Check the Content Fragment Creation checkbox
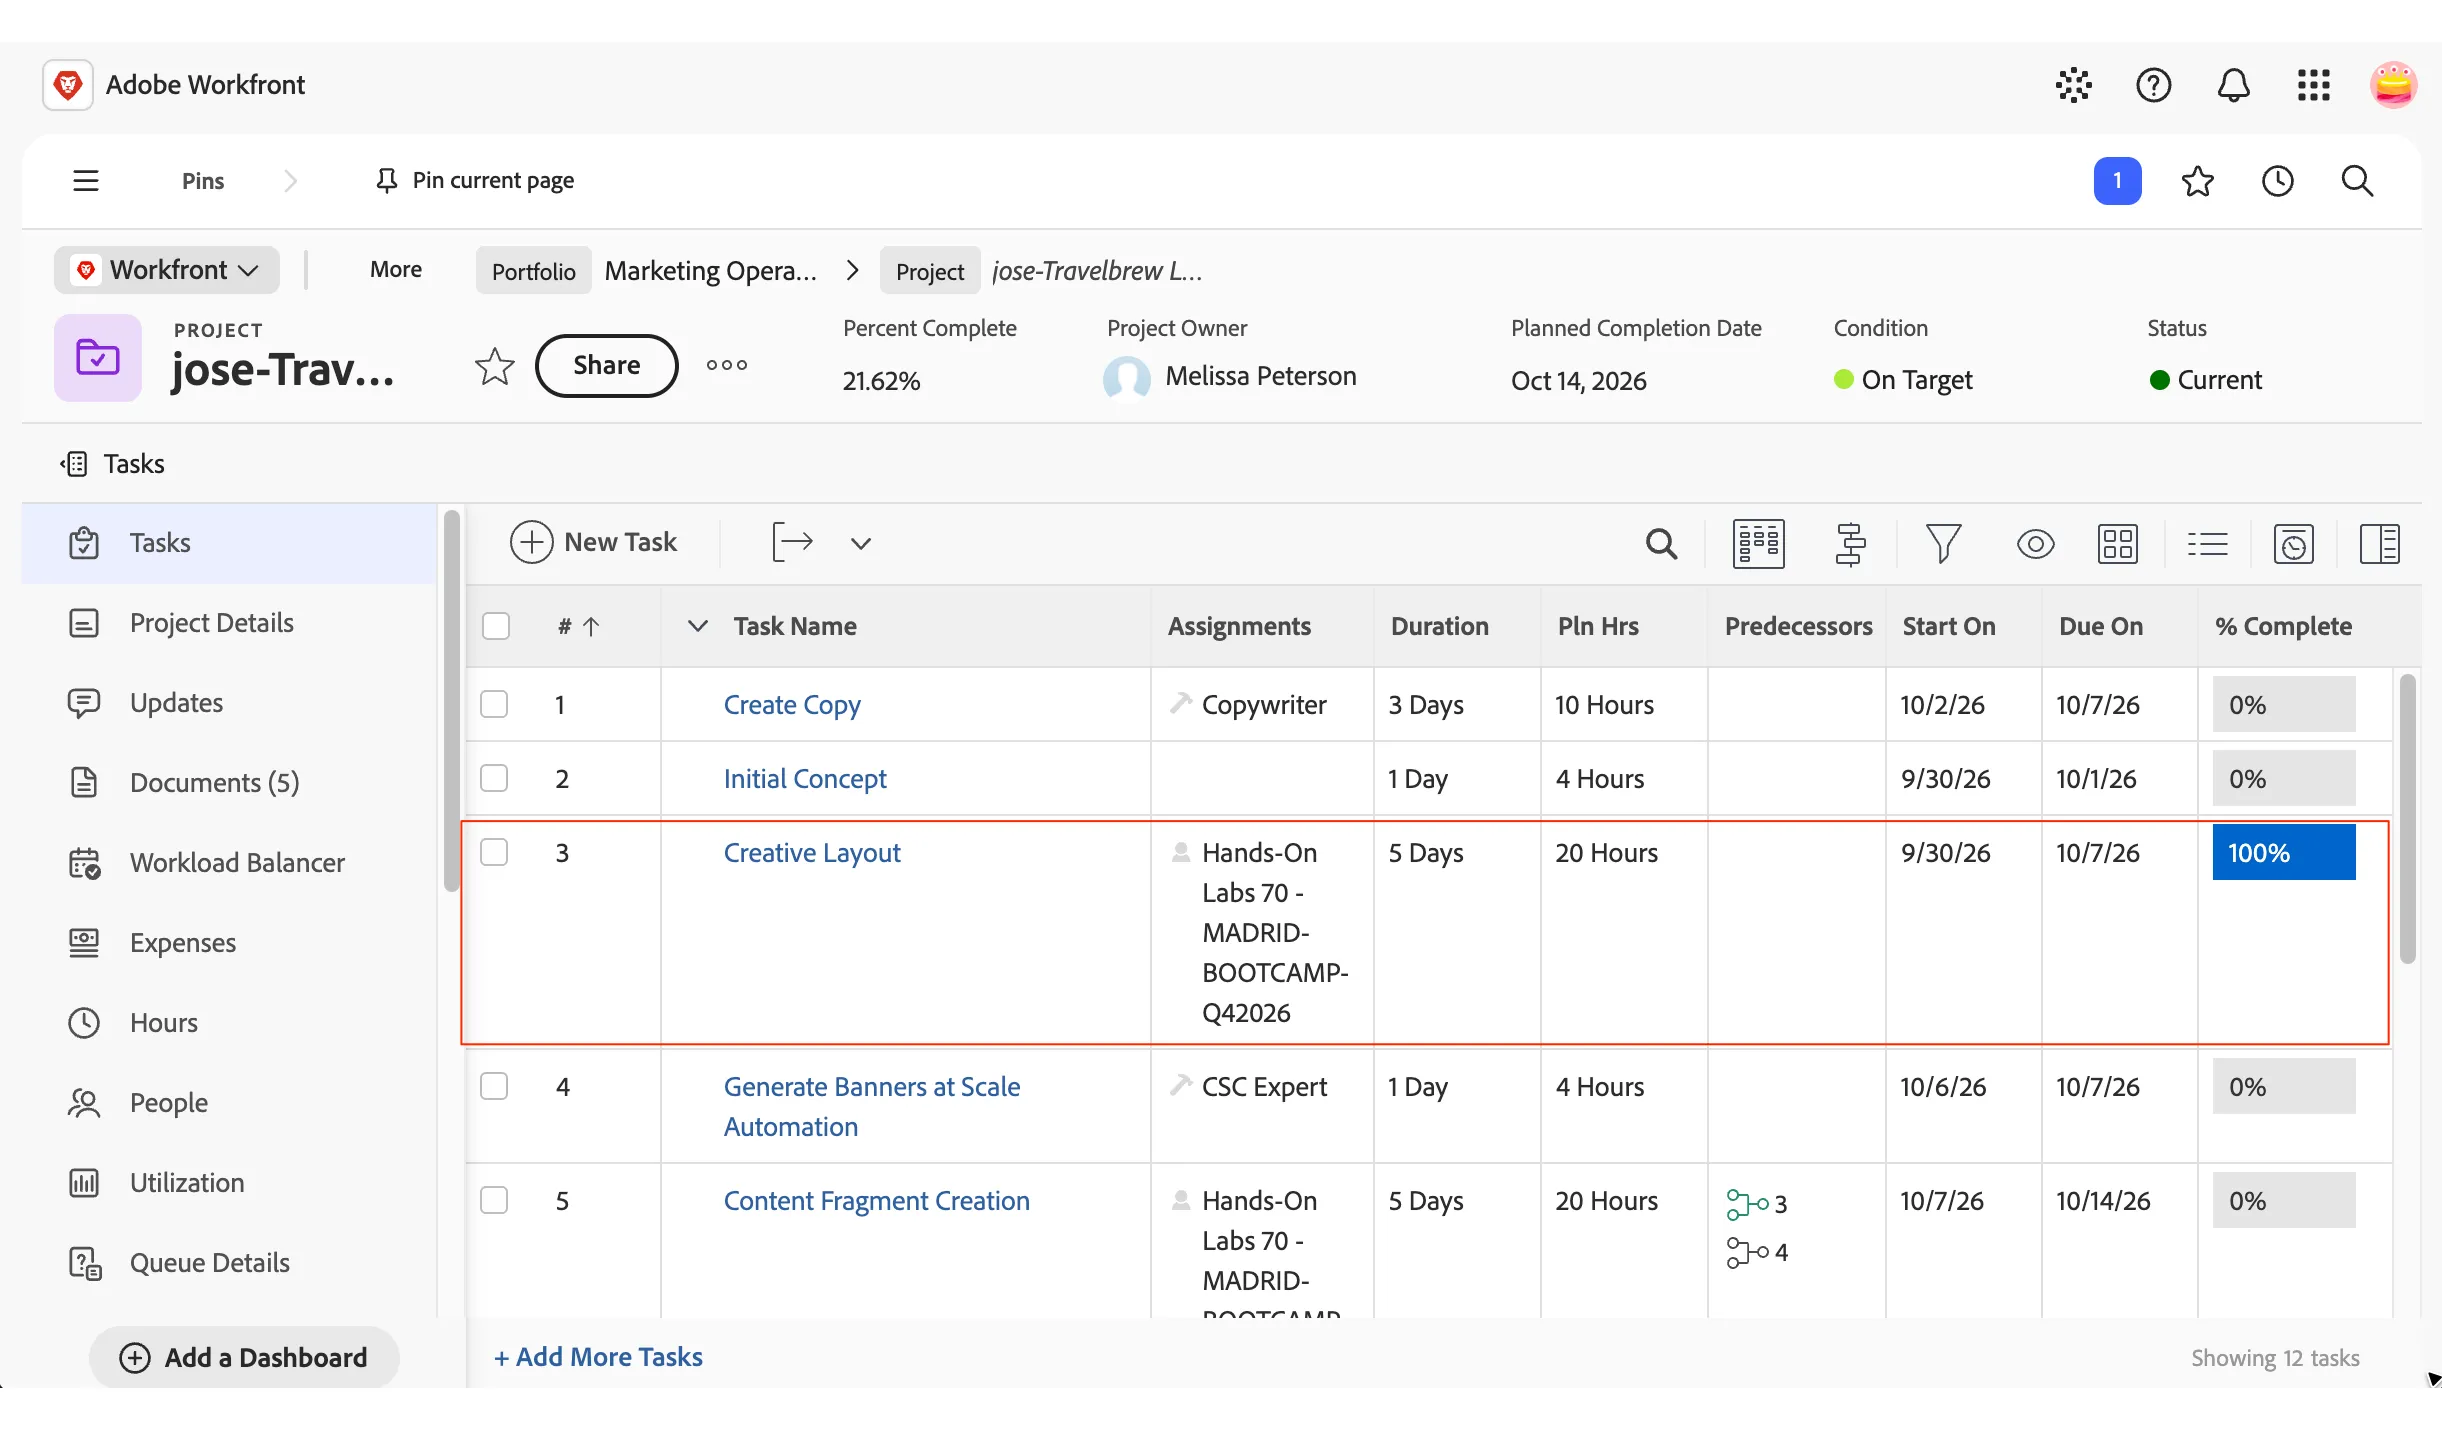 [494, 1200]
